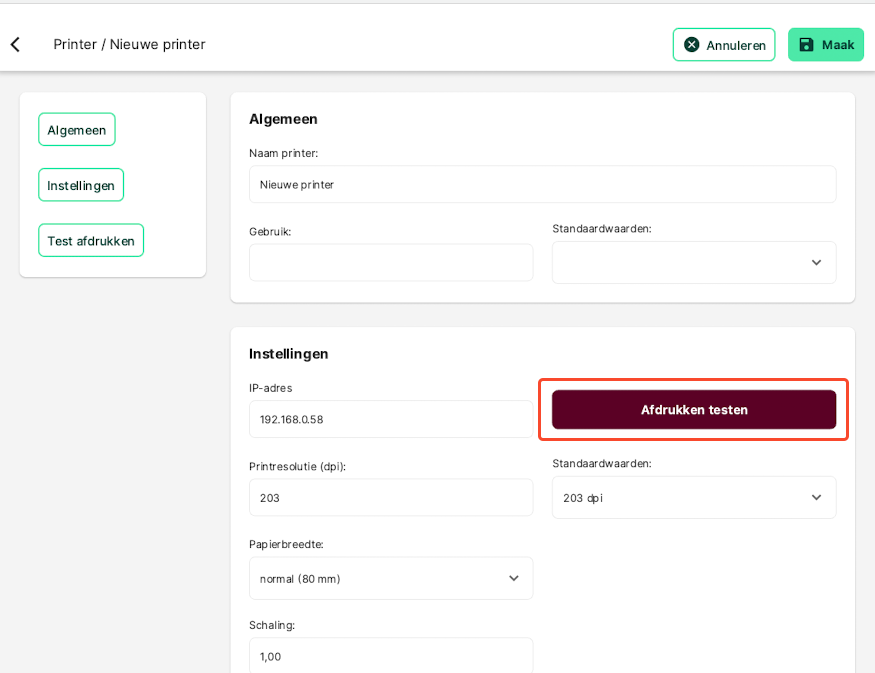
Task: Click the save disk icon in Maak
Action: (x=806, y=45)
